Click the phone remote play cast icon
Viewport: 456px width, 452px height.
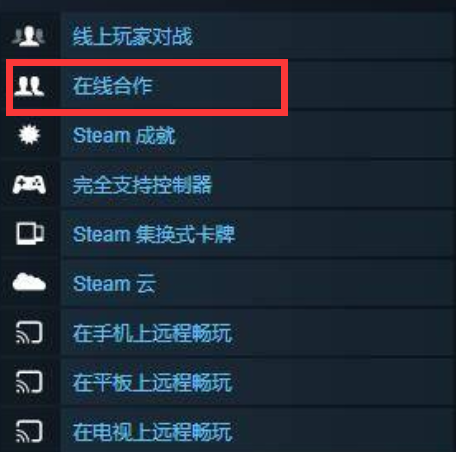coord(29,332)
